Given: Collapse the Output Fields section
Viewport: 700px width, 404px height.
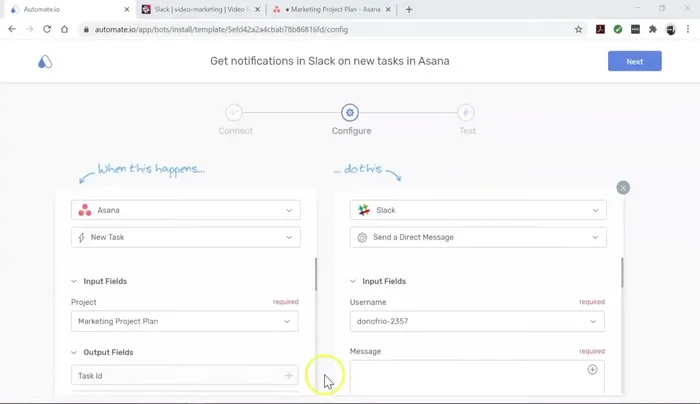Looking at the screenshot, I should pyautogui.click(x=74, y=352).
